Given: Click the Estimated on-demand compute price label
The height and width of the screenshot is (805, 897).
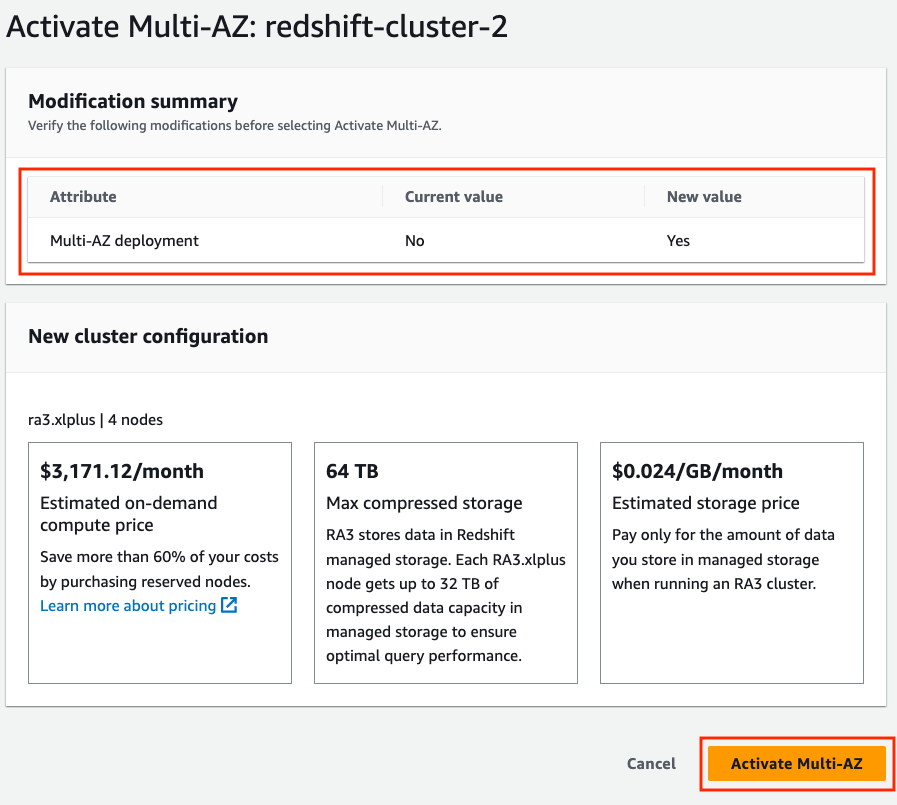Looking at the screenshot, I should point(129,514).
